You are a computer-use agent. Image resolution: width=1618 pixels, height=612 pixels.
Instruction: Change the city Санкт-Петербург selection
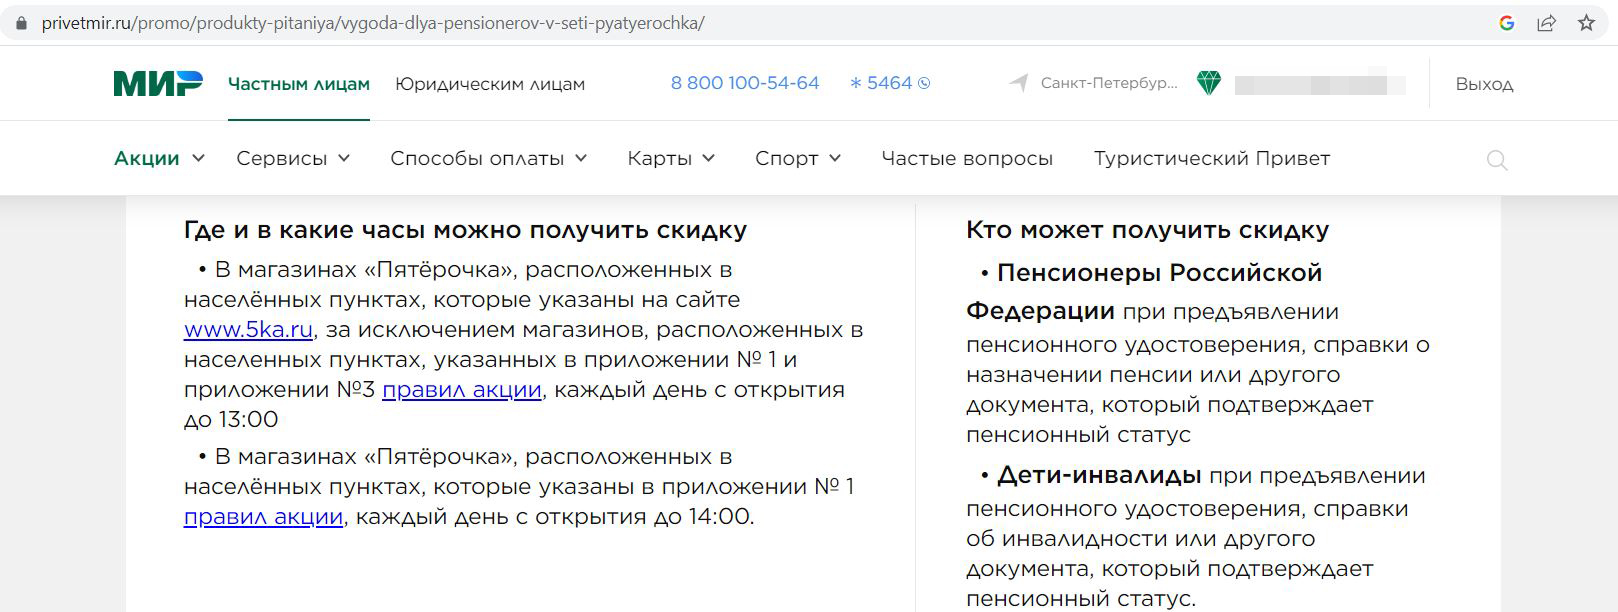[1109, 83]
